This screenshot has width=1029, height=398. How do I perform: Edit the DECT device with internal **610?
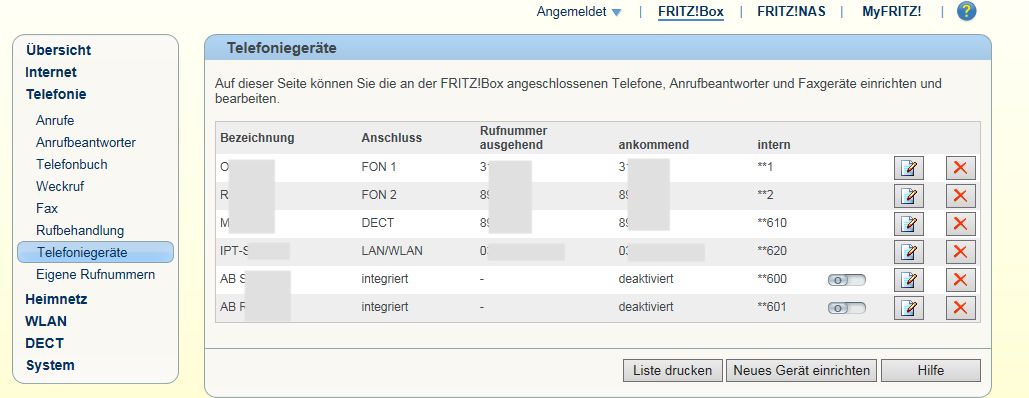(908, 224)
